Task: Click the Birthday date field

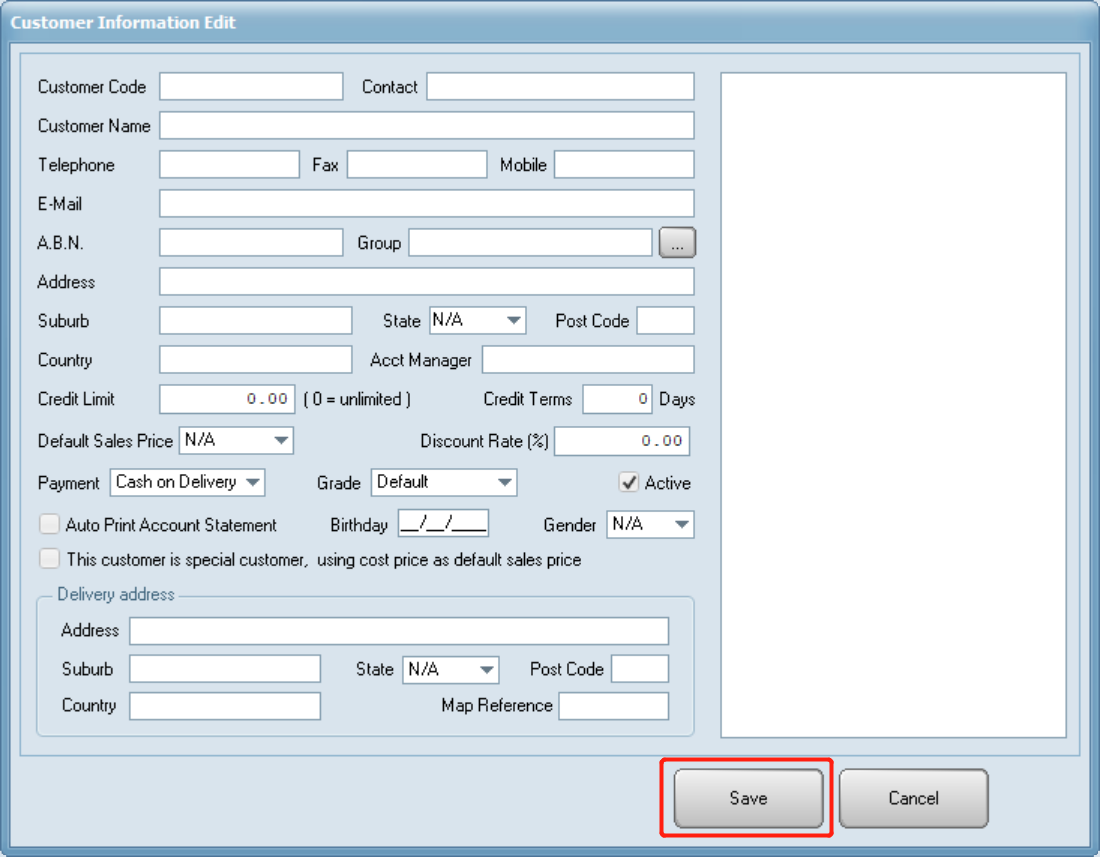Action: pyautogui.click(x=443, y=523)
